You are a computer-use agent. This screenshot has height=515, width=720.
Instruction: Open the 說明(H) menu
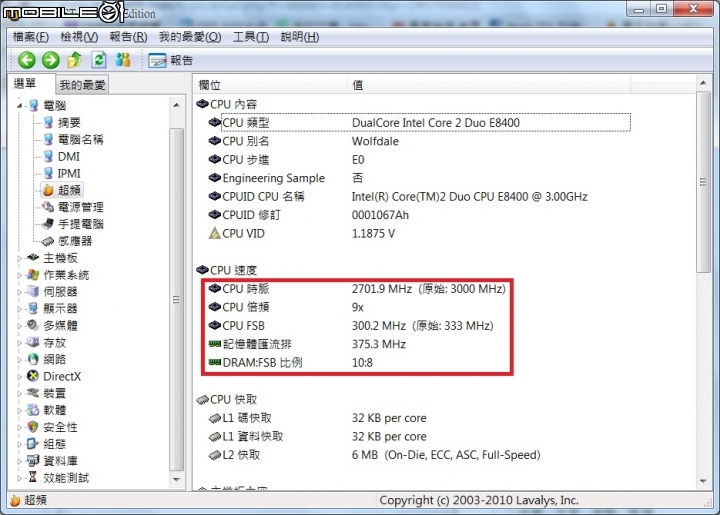click(300, 37)
